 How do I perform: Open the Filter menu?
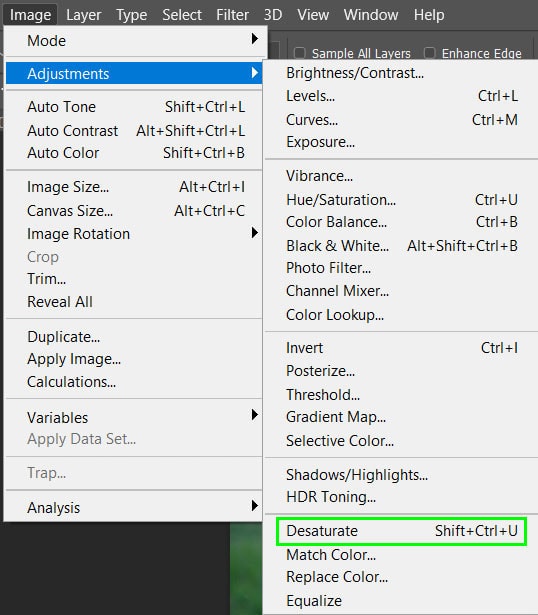pos(232,15)
